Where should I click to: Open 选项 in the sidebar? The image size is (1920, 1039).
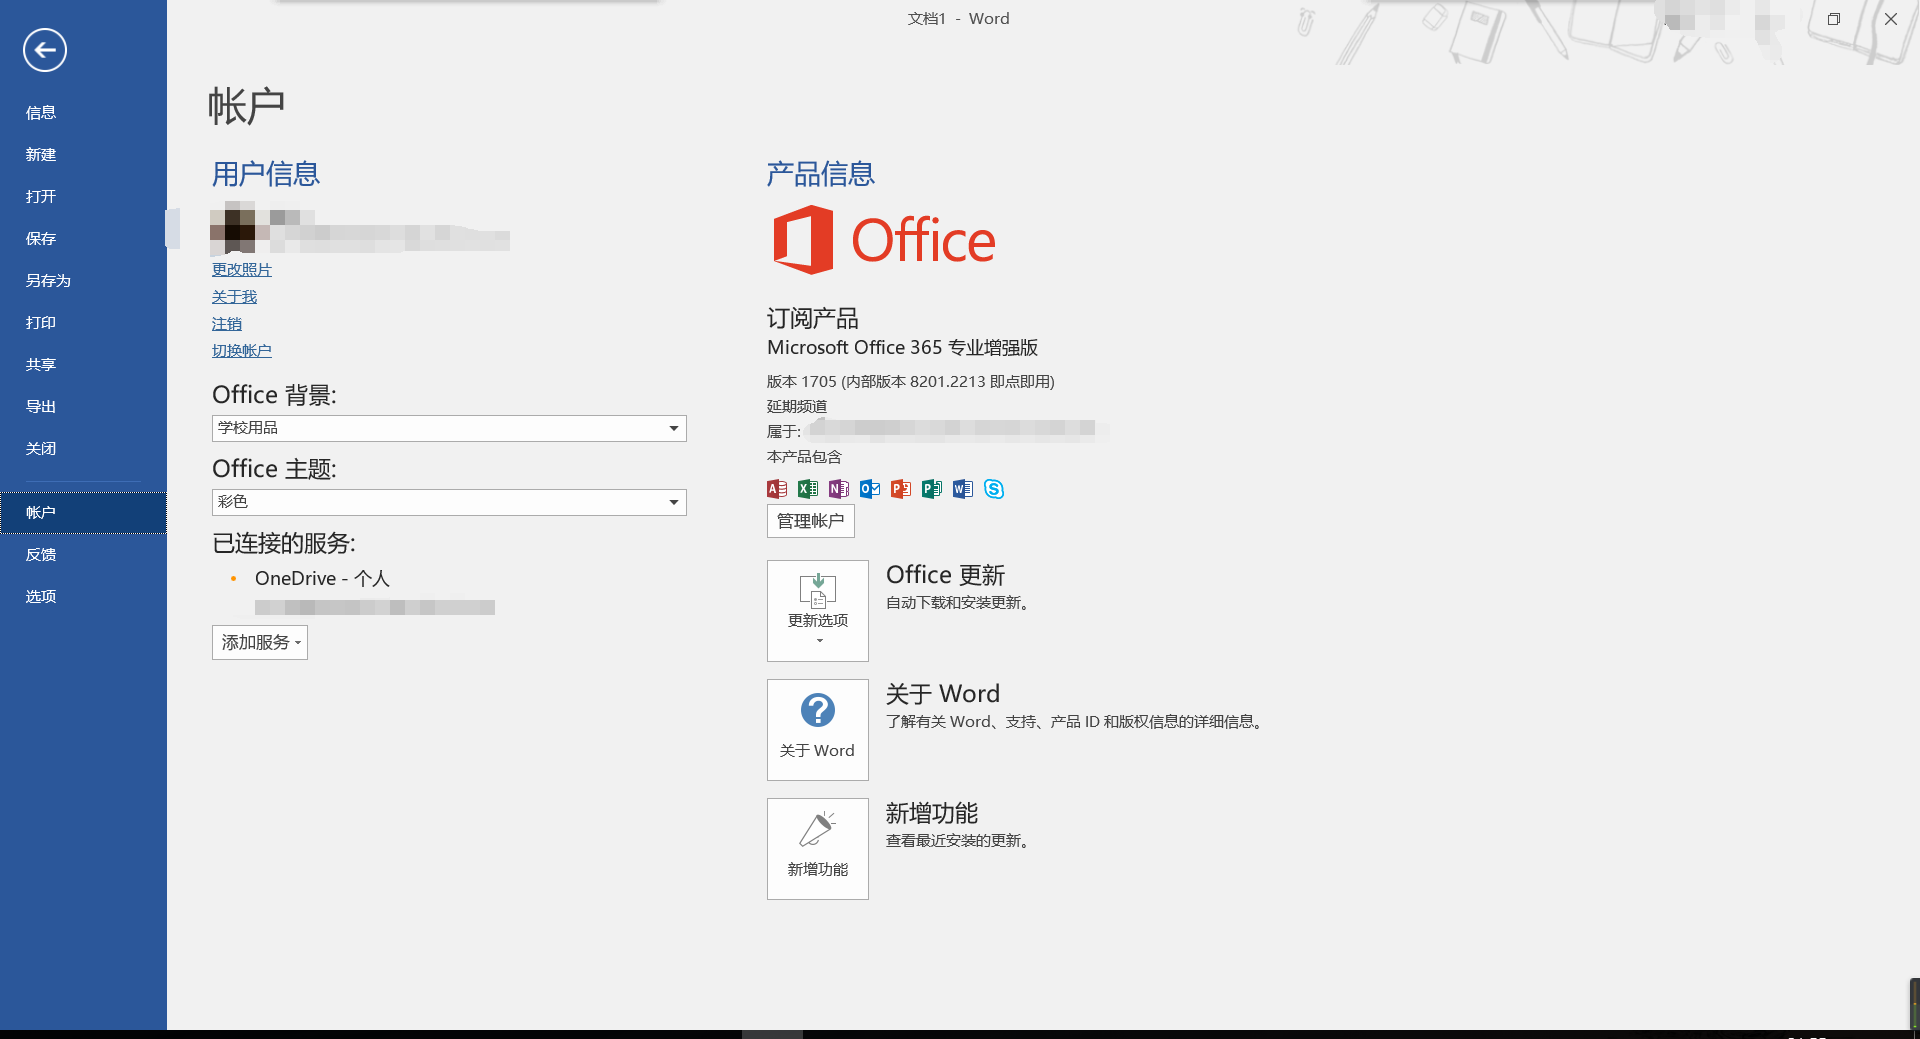[83, 597]
